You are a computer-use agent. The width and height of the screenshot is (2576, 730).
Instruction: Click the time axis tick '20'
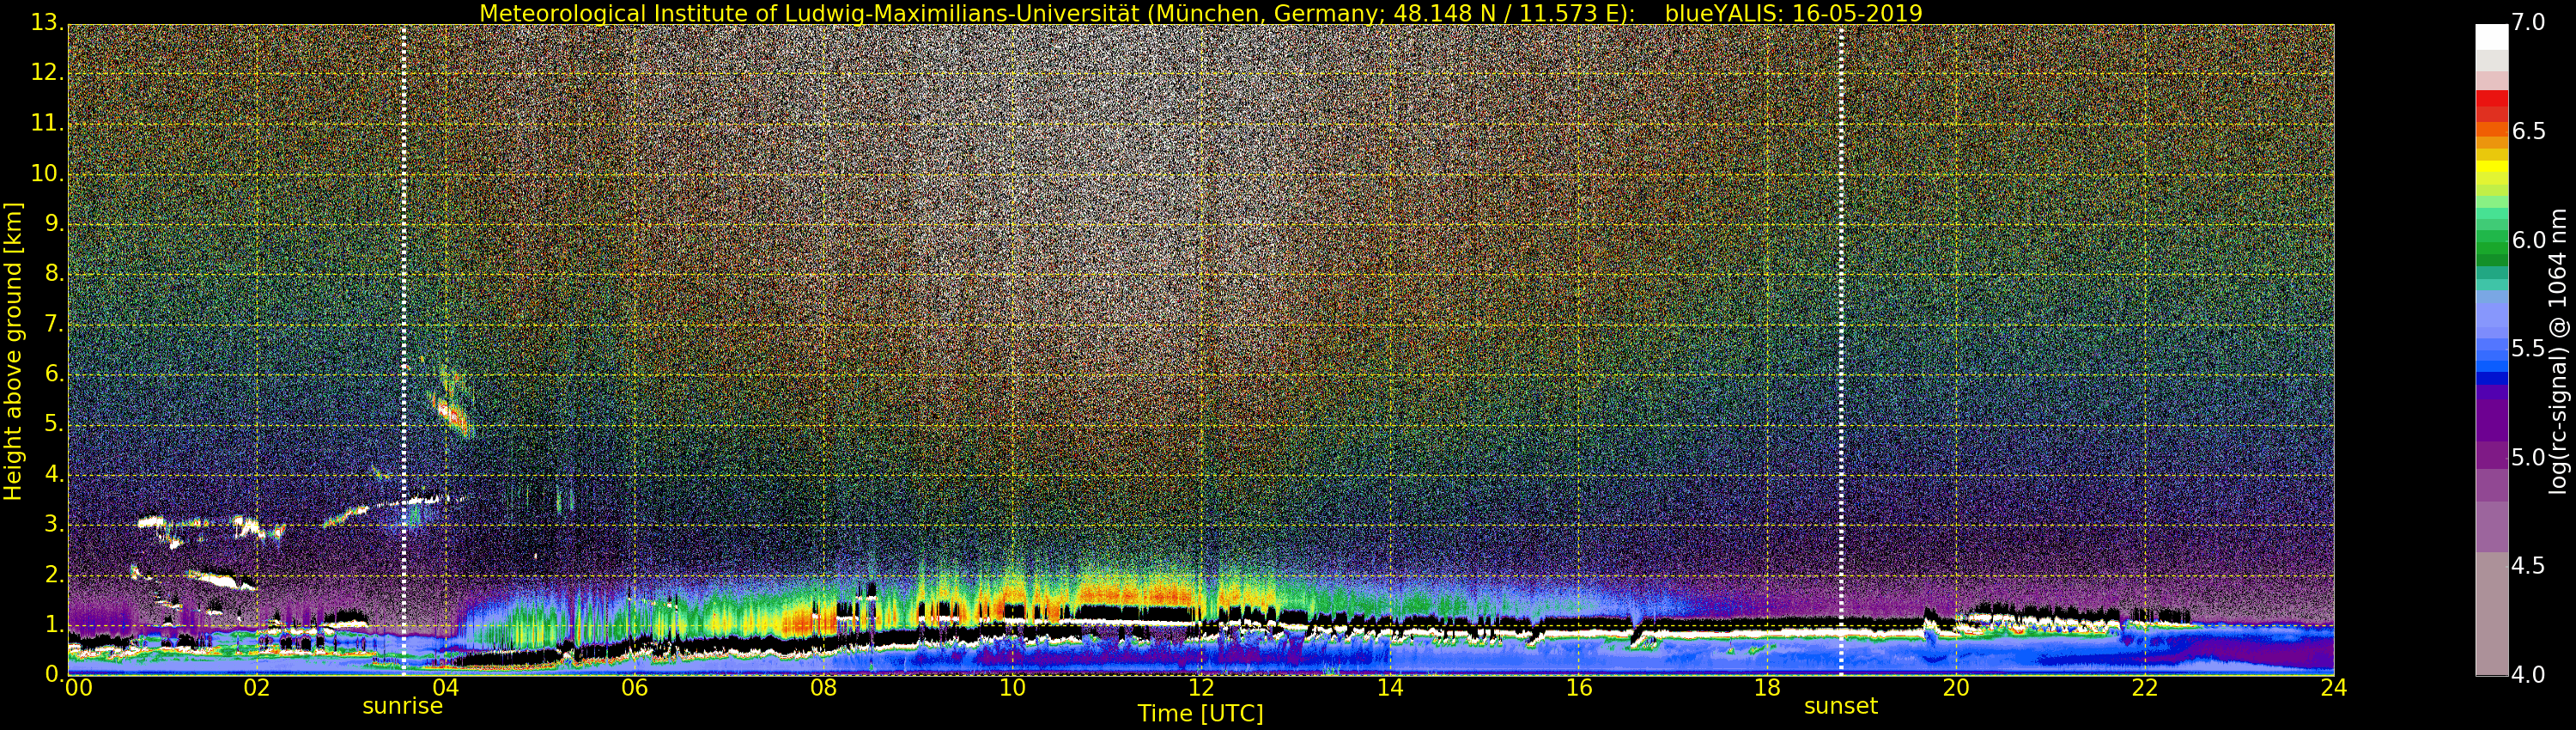(1956, 688)
